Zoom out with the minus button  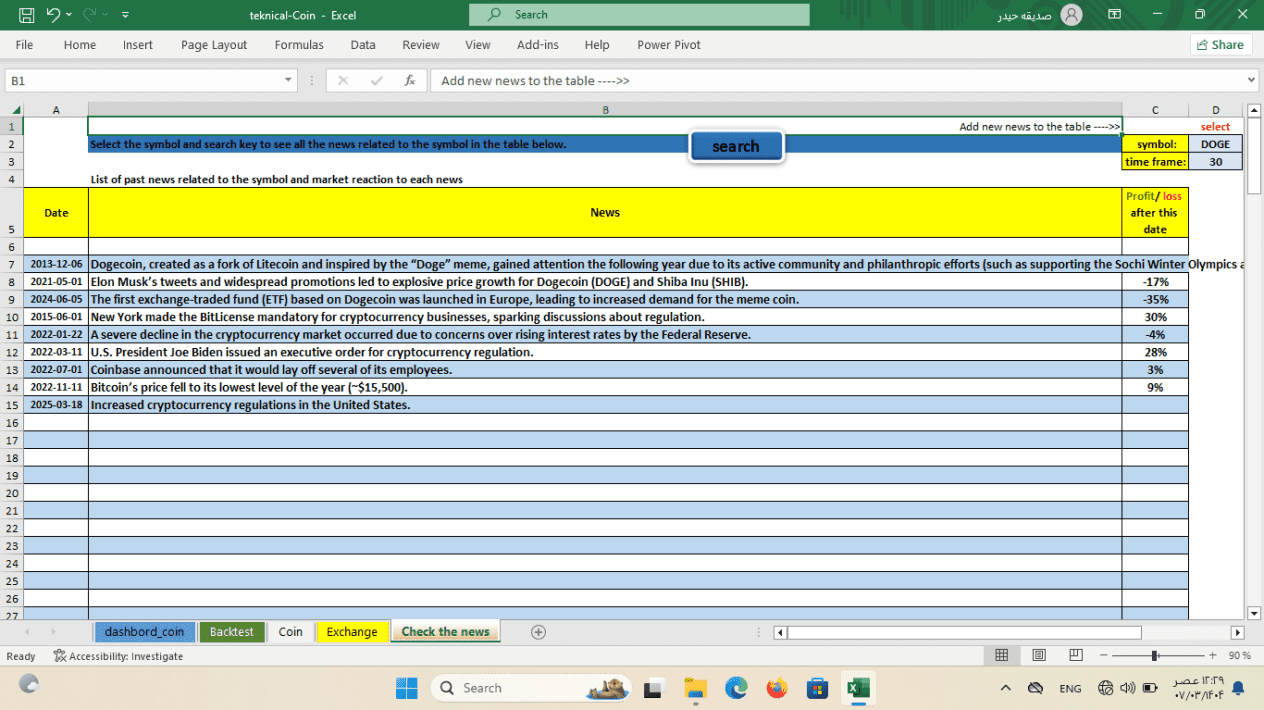[1102, 656]
